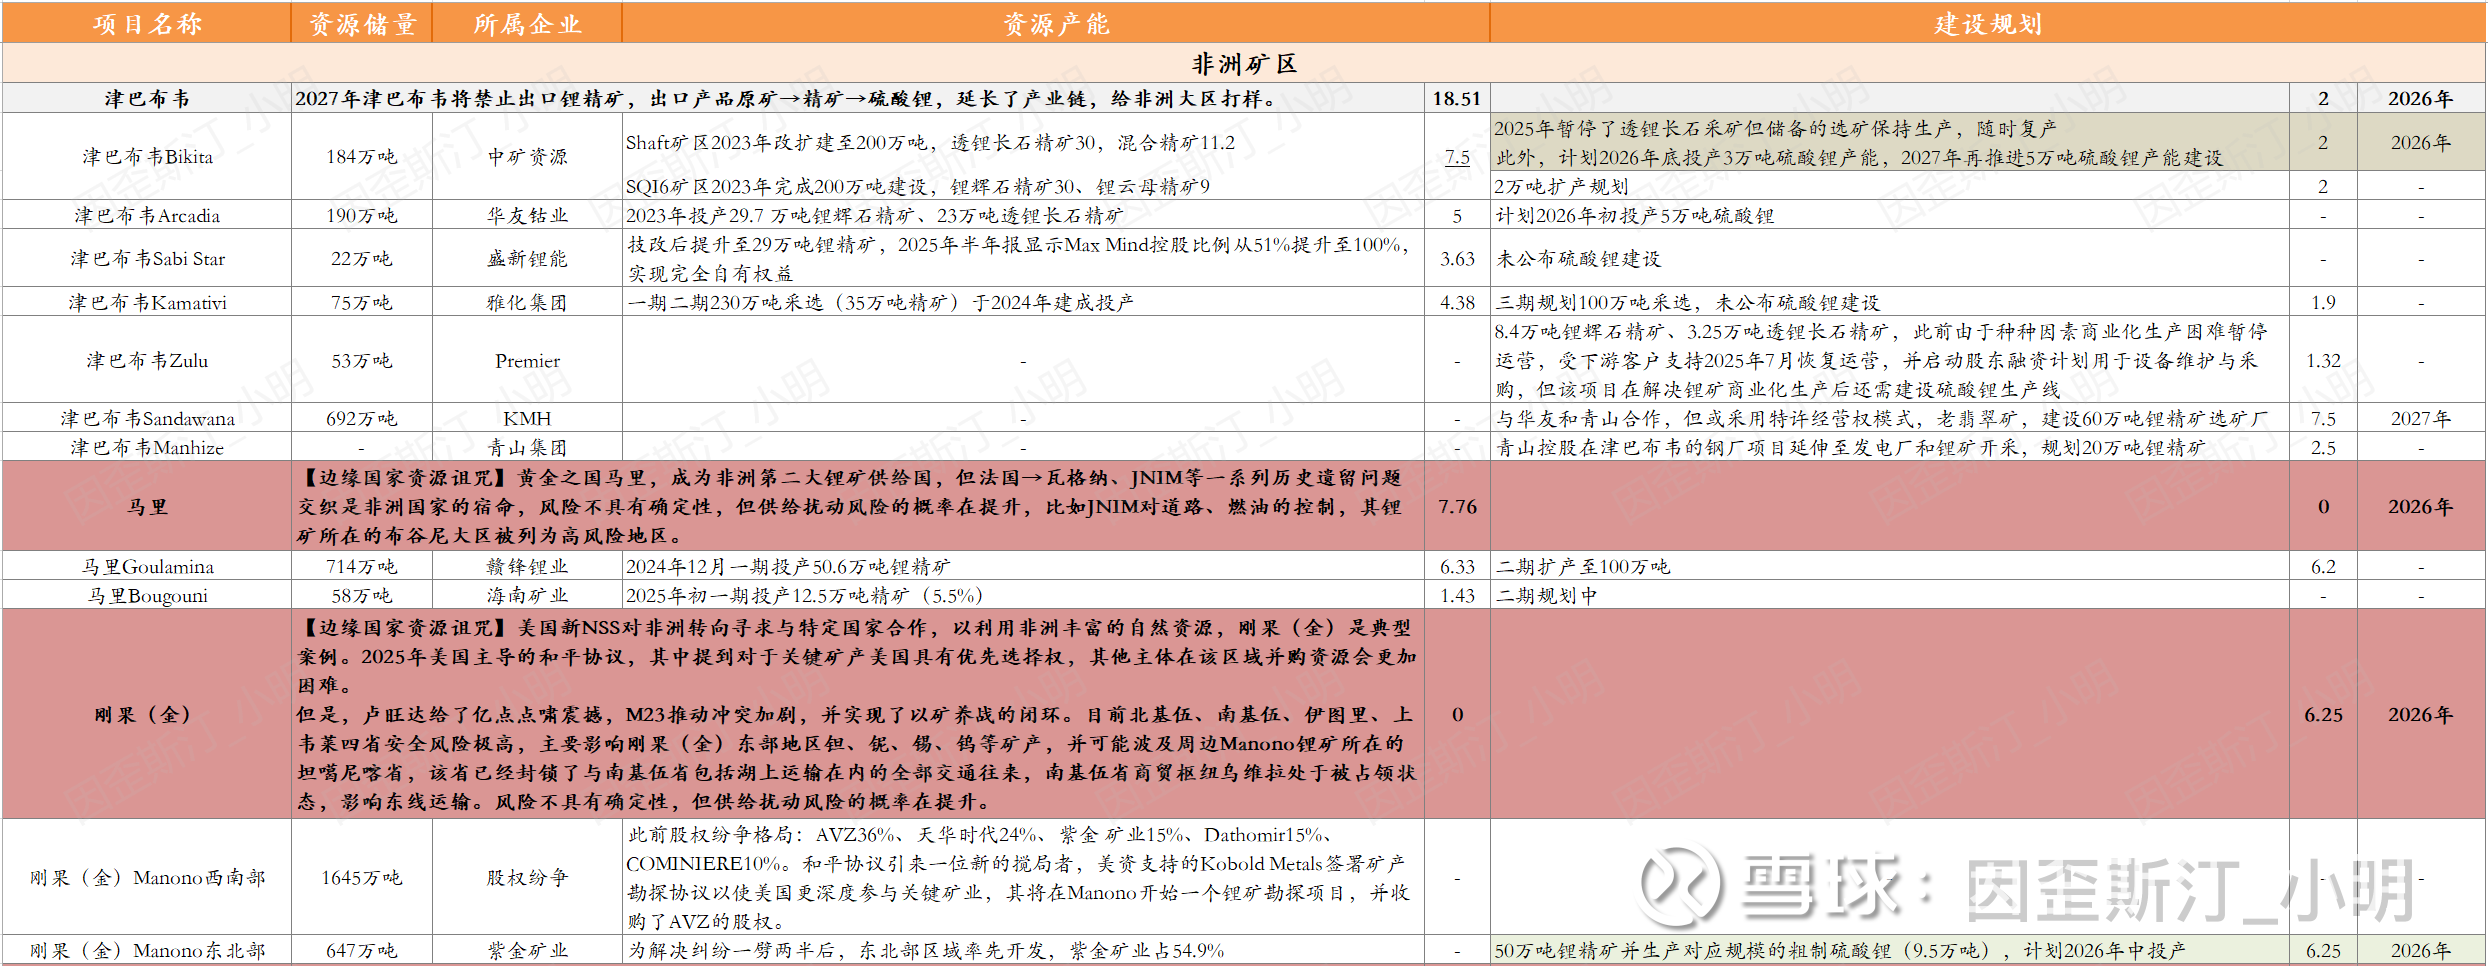Click the KMH company cell
2488x966 pixels.
pos(527,418)
